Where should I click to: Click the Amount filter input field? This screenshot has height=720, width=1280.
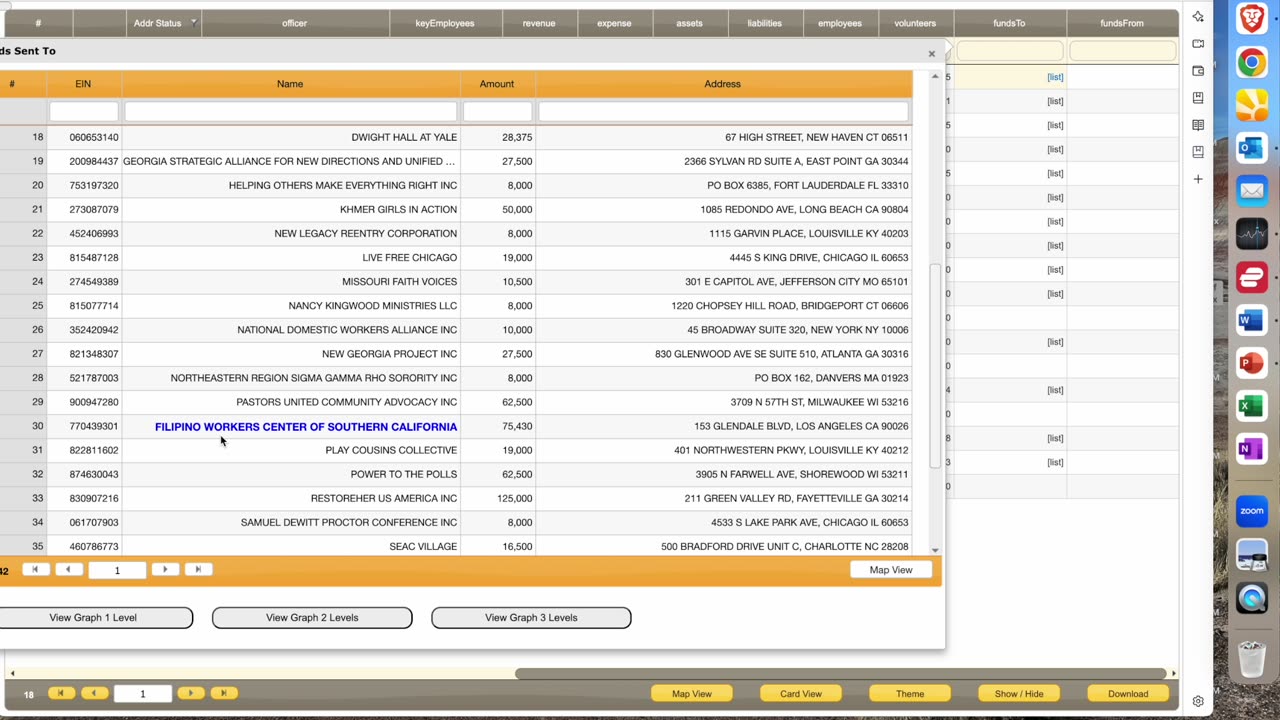click(497, 111)
